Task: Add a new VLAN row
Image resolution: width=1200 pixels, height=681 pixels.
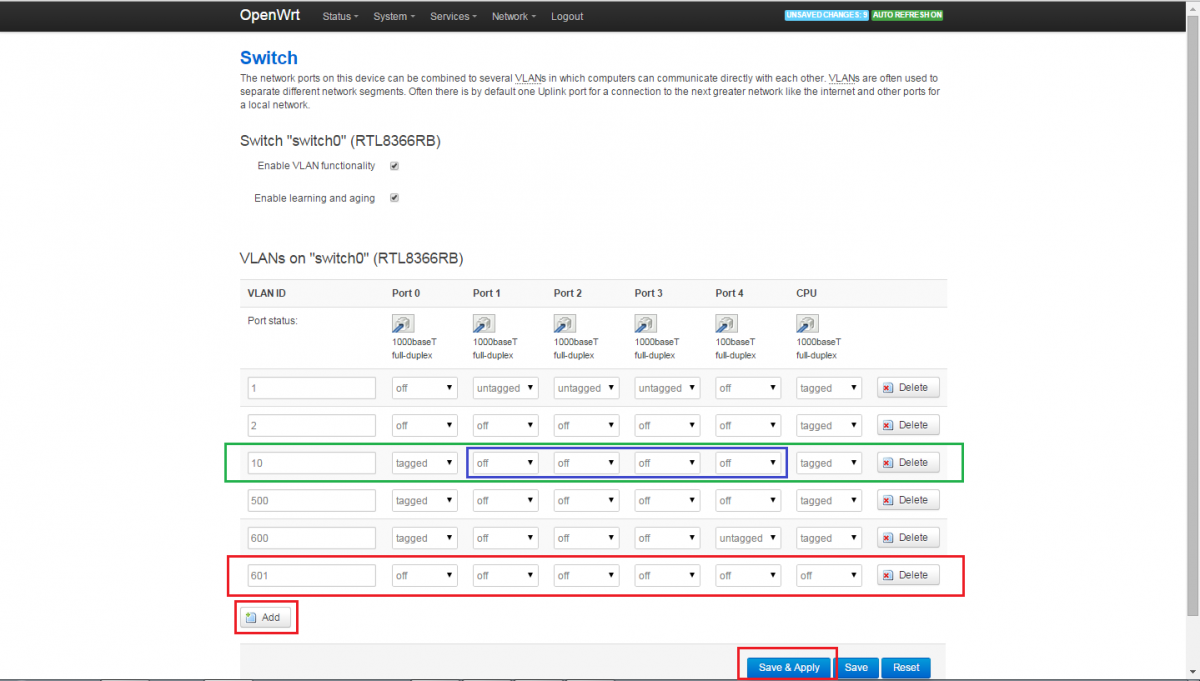Action: pos(265,618)
